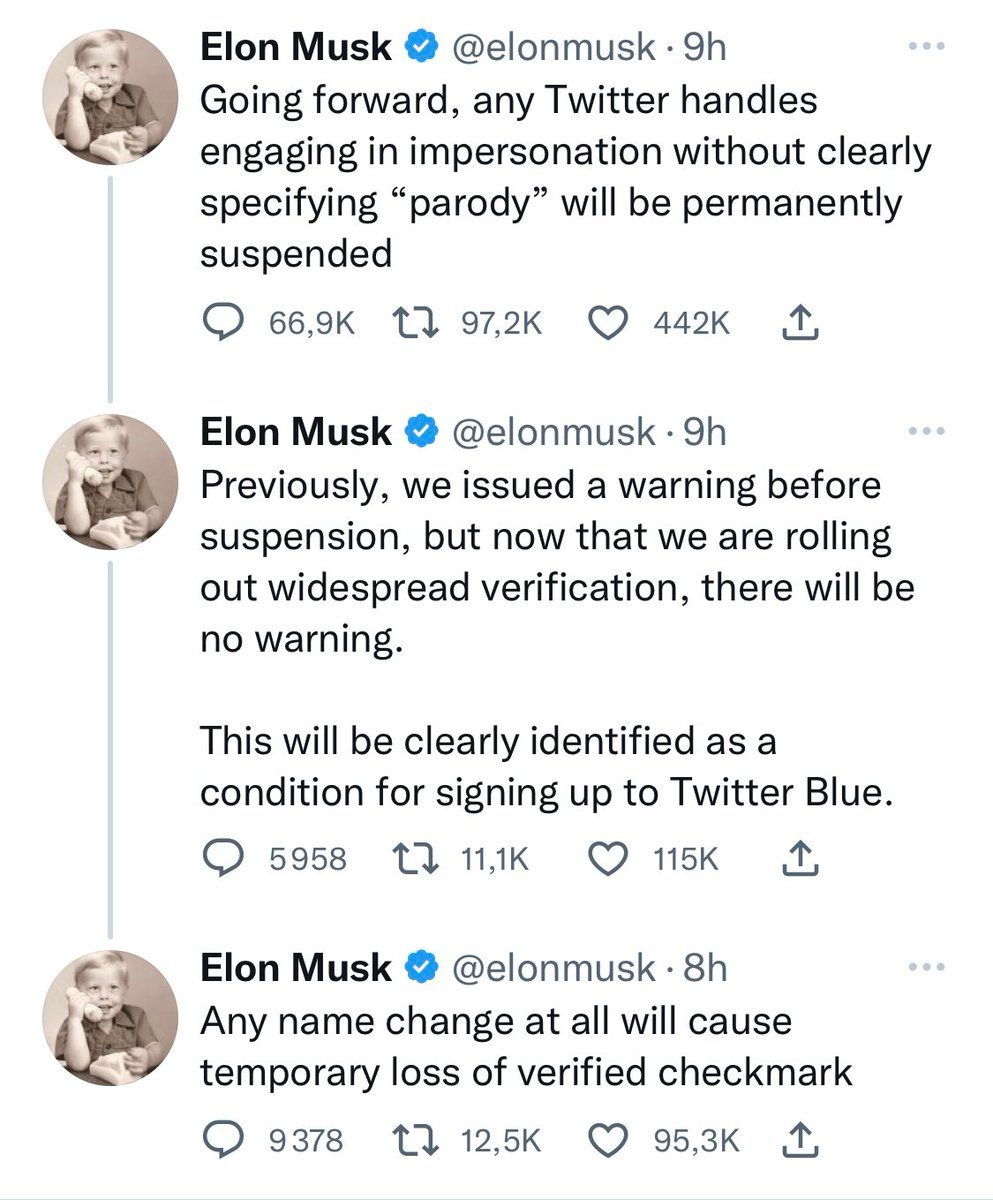Reply to the Twitter Blue condition tweet
993x1200 pixels.
pos(223,858)
